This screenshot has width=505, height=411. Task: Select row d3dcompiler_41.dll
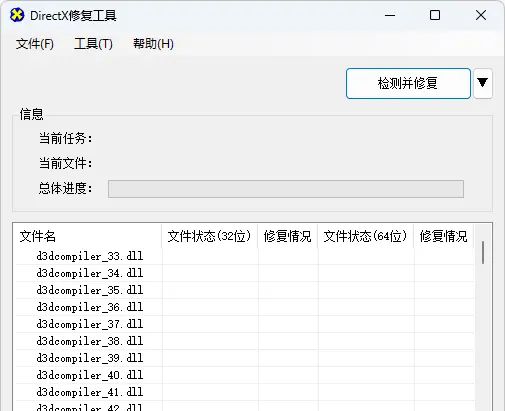(x=244, y=392)
